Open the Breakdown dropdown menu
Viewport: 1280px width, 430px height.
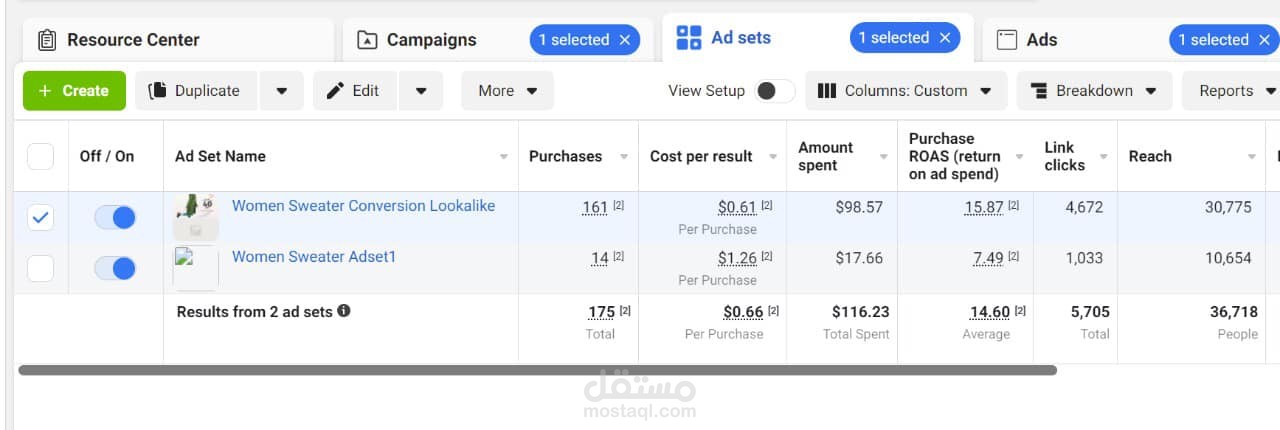(x=1094, y=91)
